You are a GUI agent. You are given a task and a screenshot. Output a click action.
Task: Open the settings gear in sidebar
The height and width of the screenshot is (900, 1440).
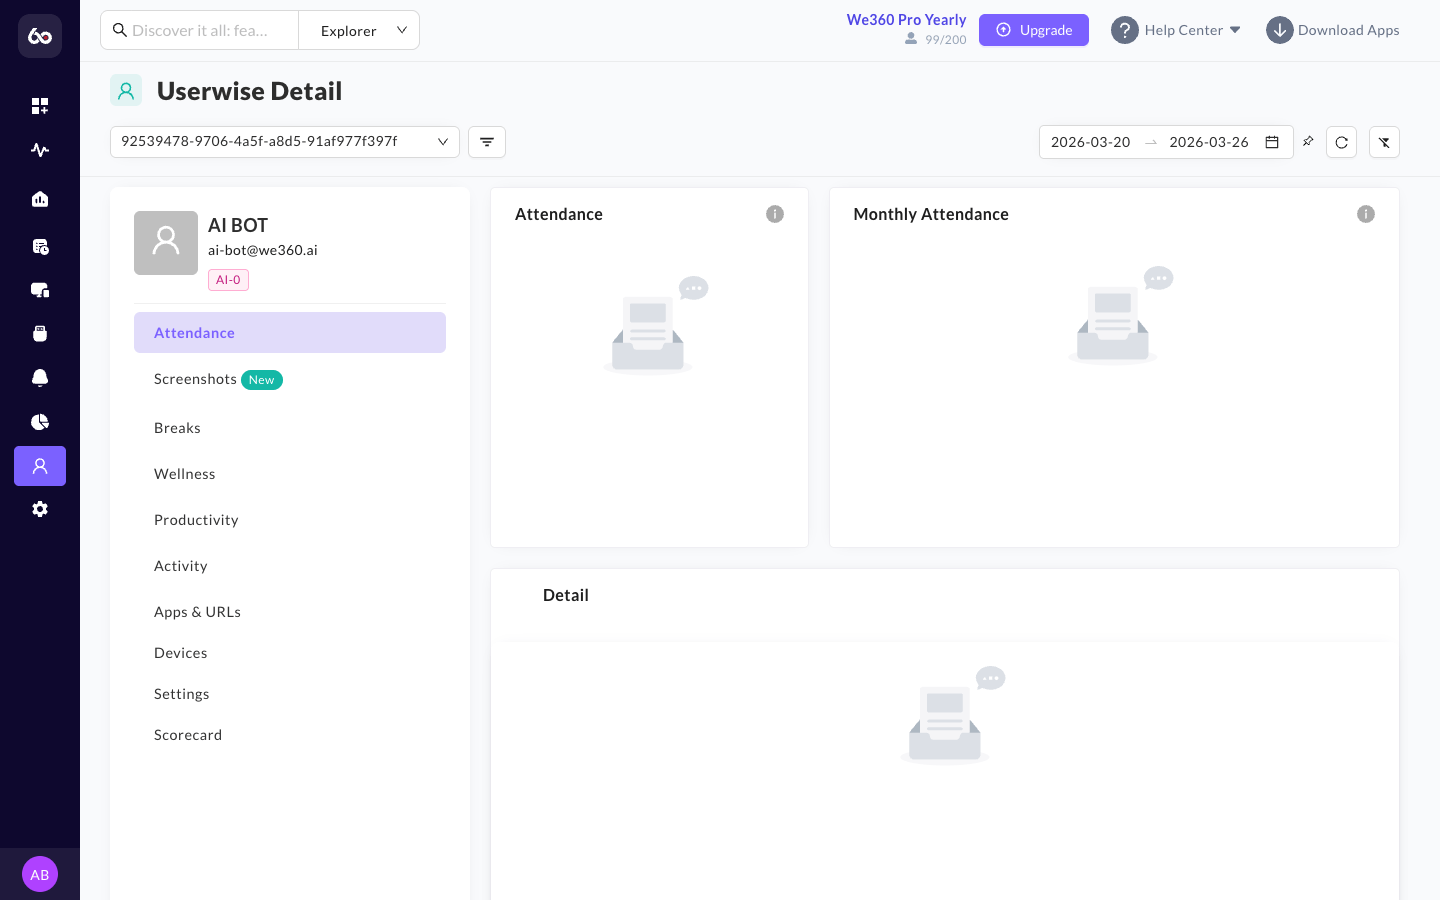[40, 509]
